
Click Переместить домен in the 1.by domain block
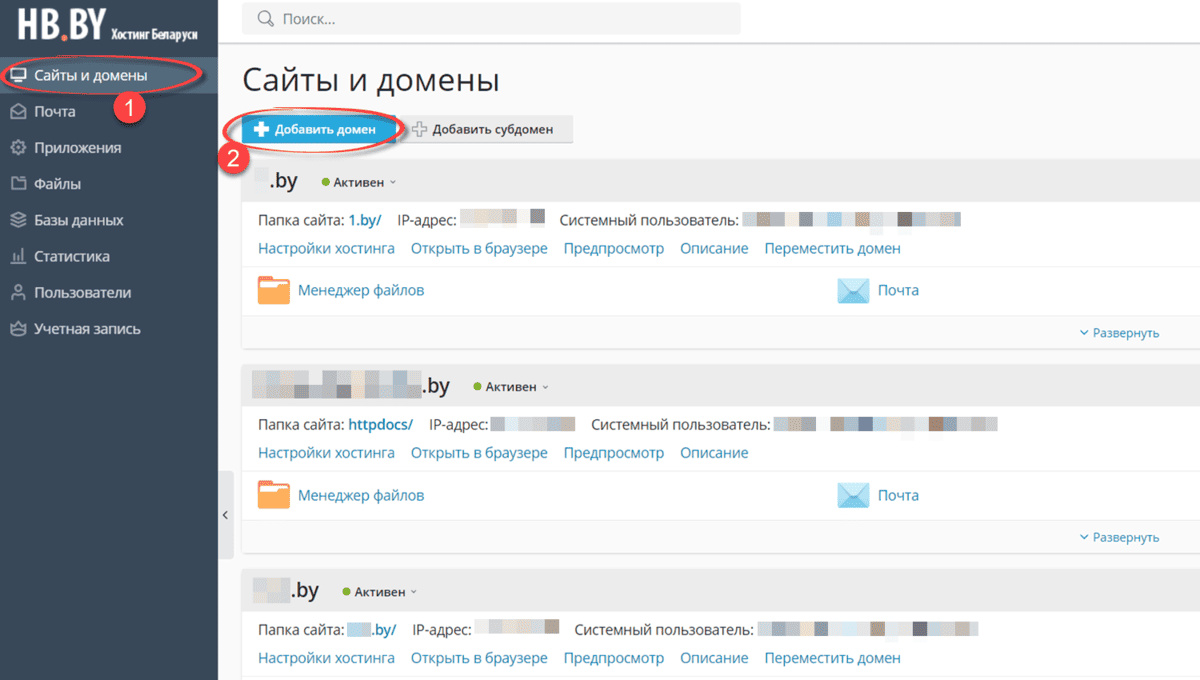point(833,248)
